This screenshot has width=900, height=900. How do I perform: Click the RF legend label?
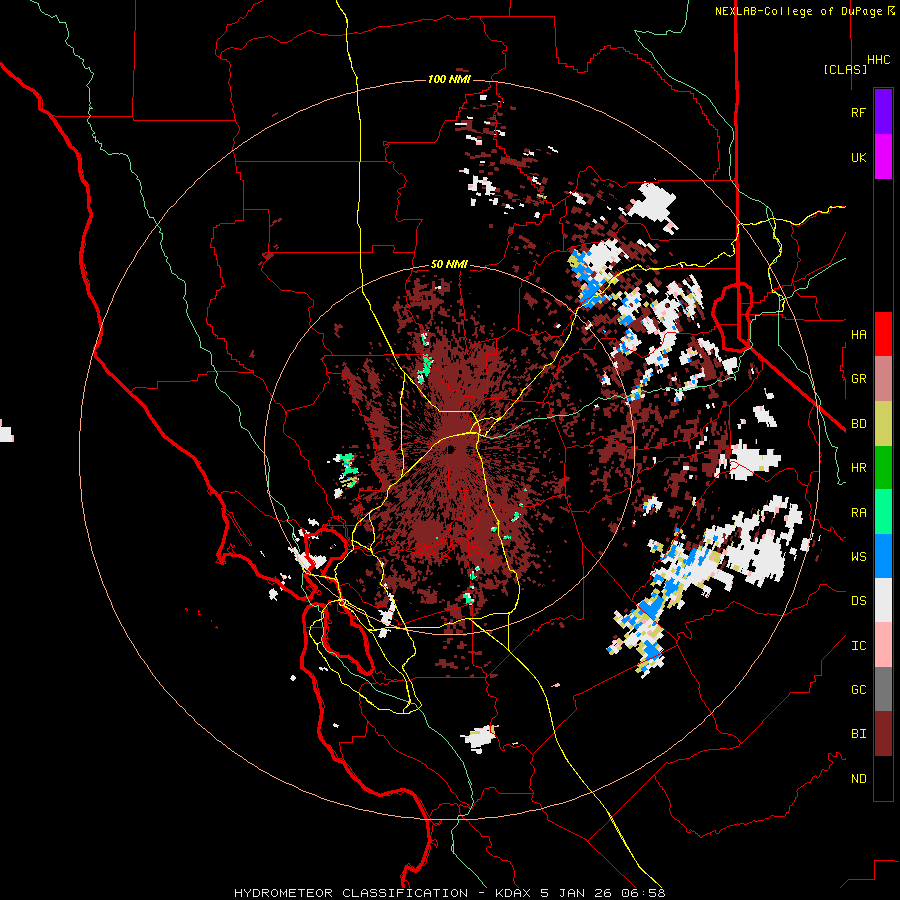pos(858,112)
